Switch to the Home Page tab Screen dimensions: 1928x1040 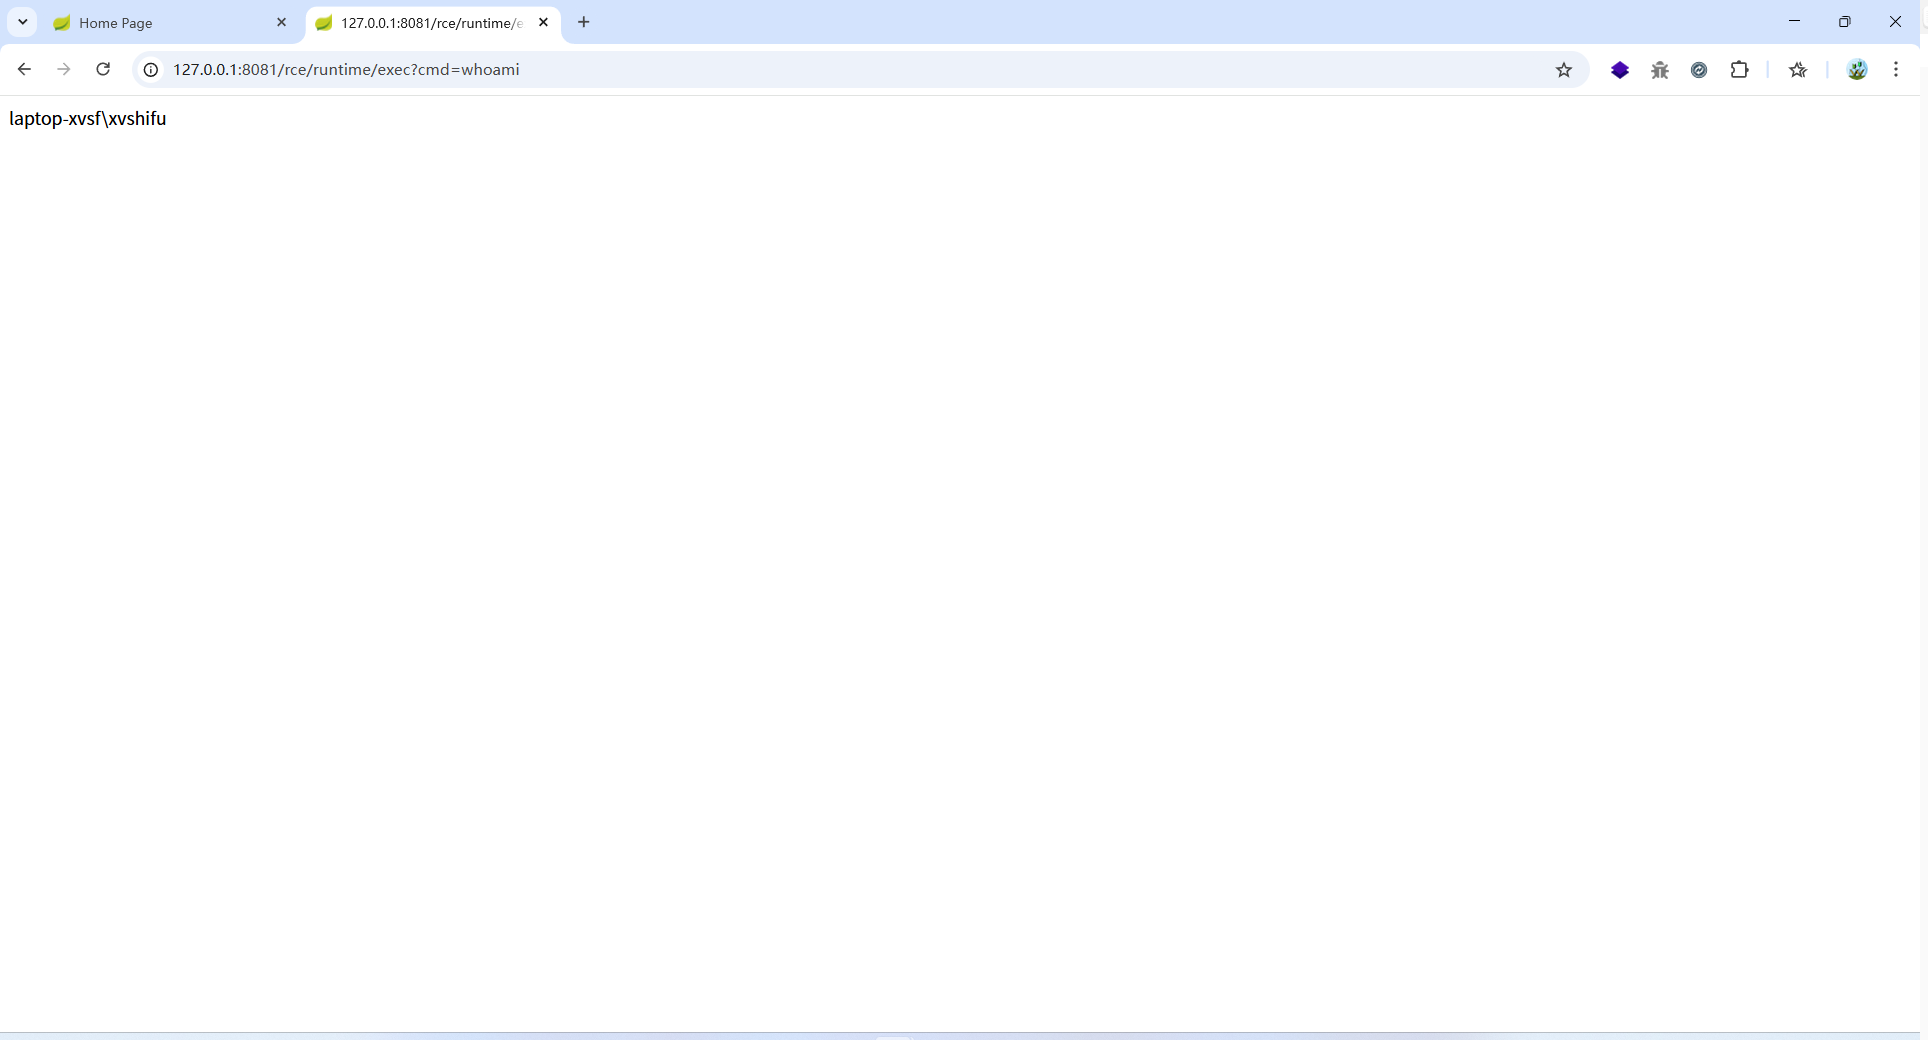click(170, 23)
